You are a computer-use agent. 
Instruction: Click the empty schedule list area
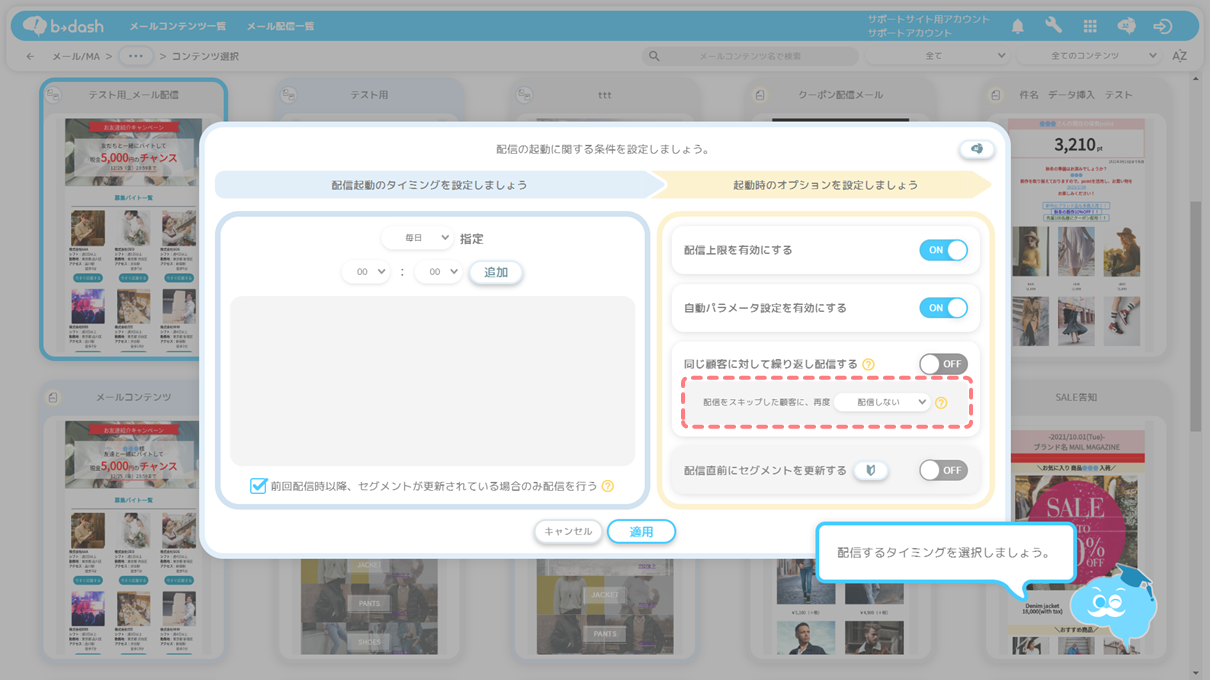click(432, 381)
